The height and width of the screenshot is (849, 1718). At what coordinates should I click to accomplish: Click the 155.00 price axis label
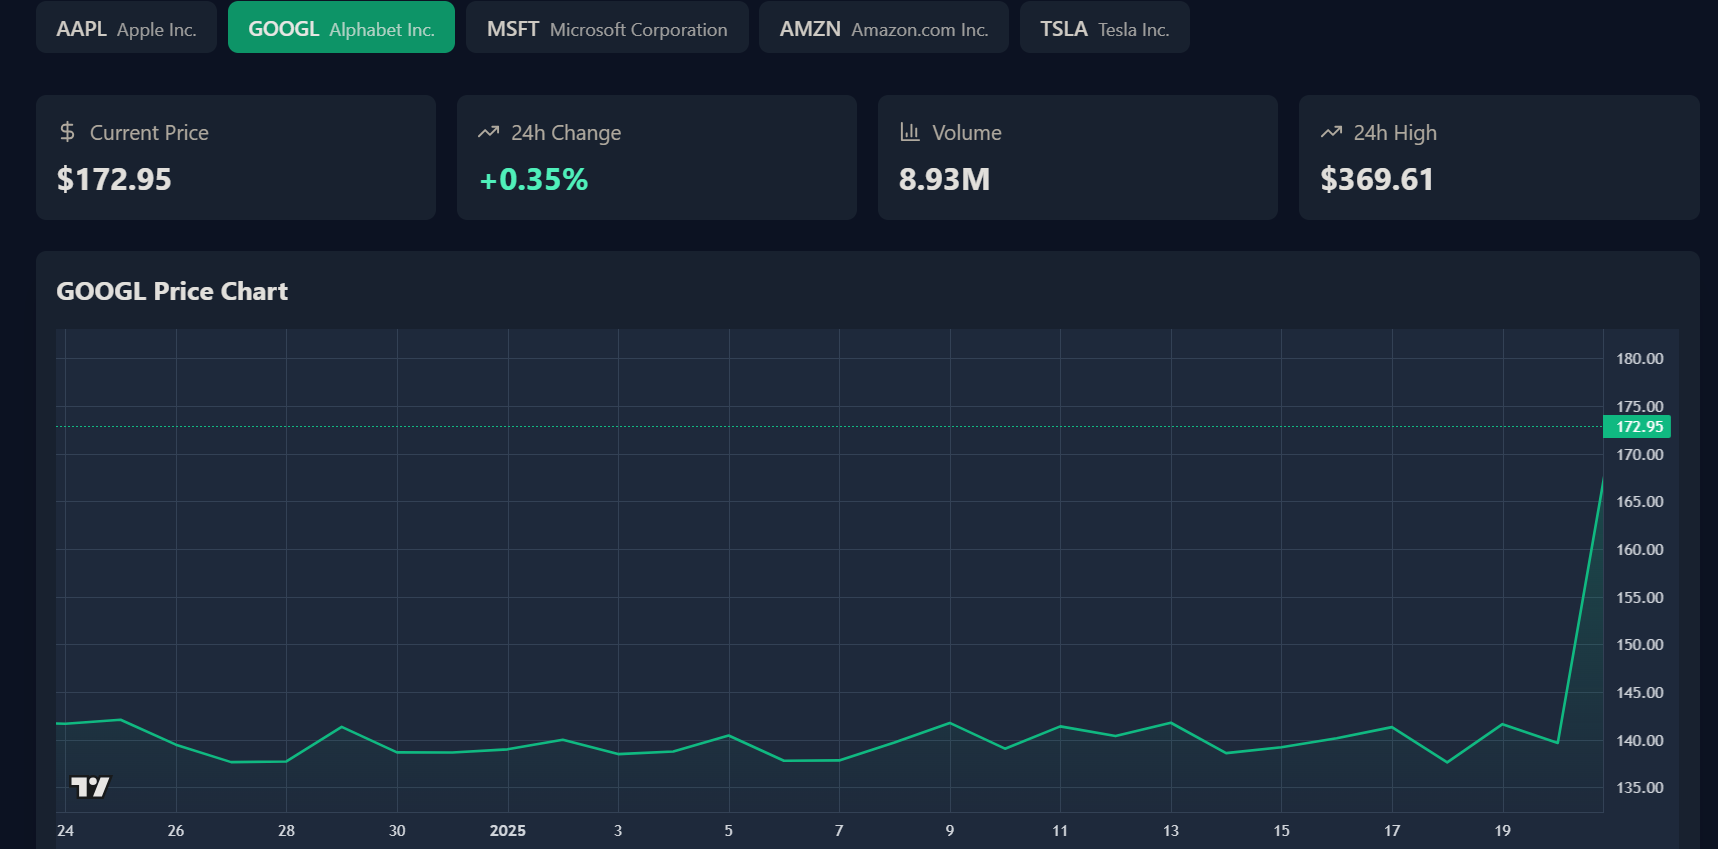[x=1640, y=597]
